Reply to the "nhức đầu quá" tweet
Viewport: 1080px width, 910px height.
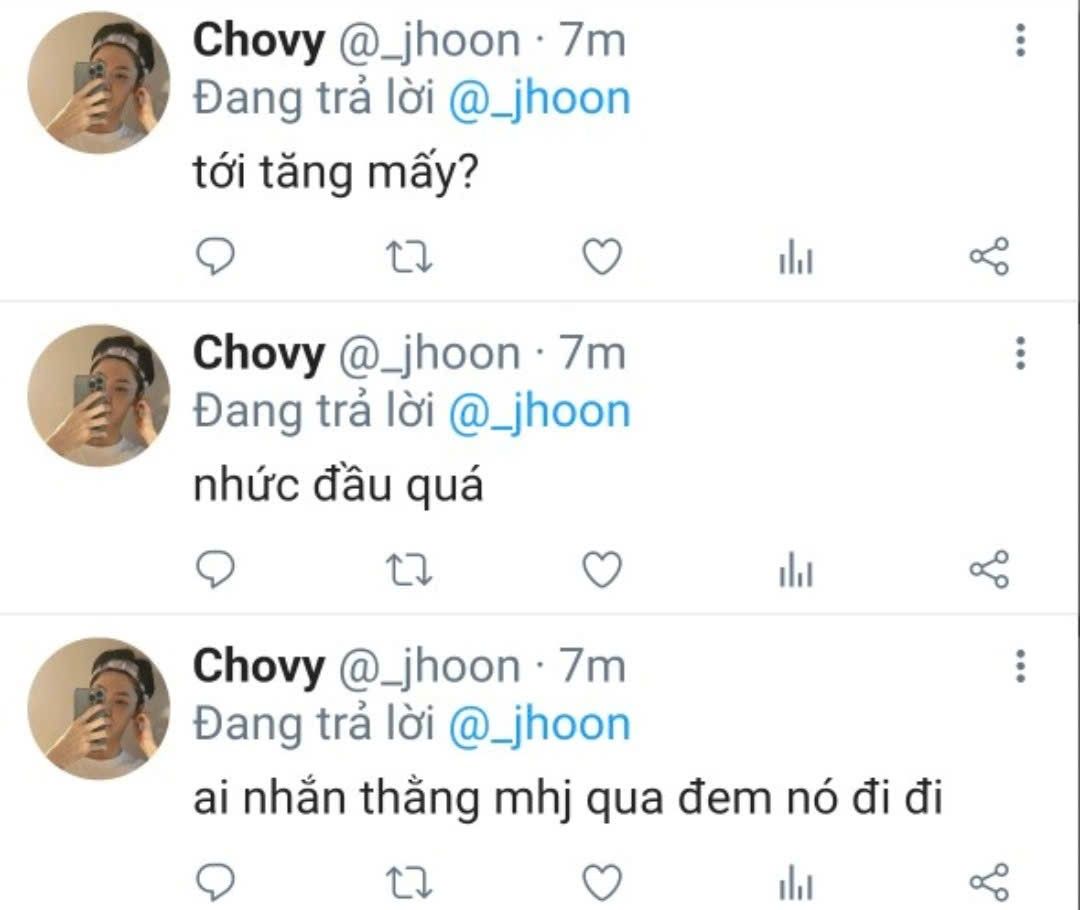click(216, 569)
